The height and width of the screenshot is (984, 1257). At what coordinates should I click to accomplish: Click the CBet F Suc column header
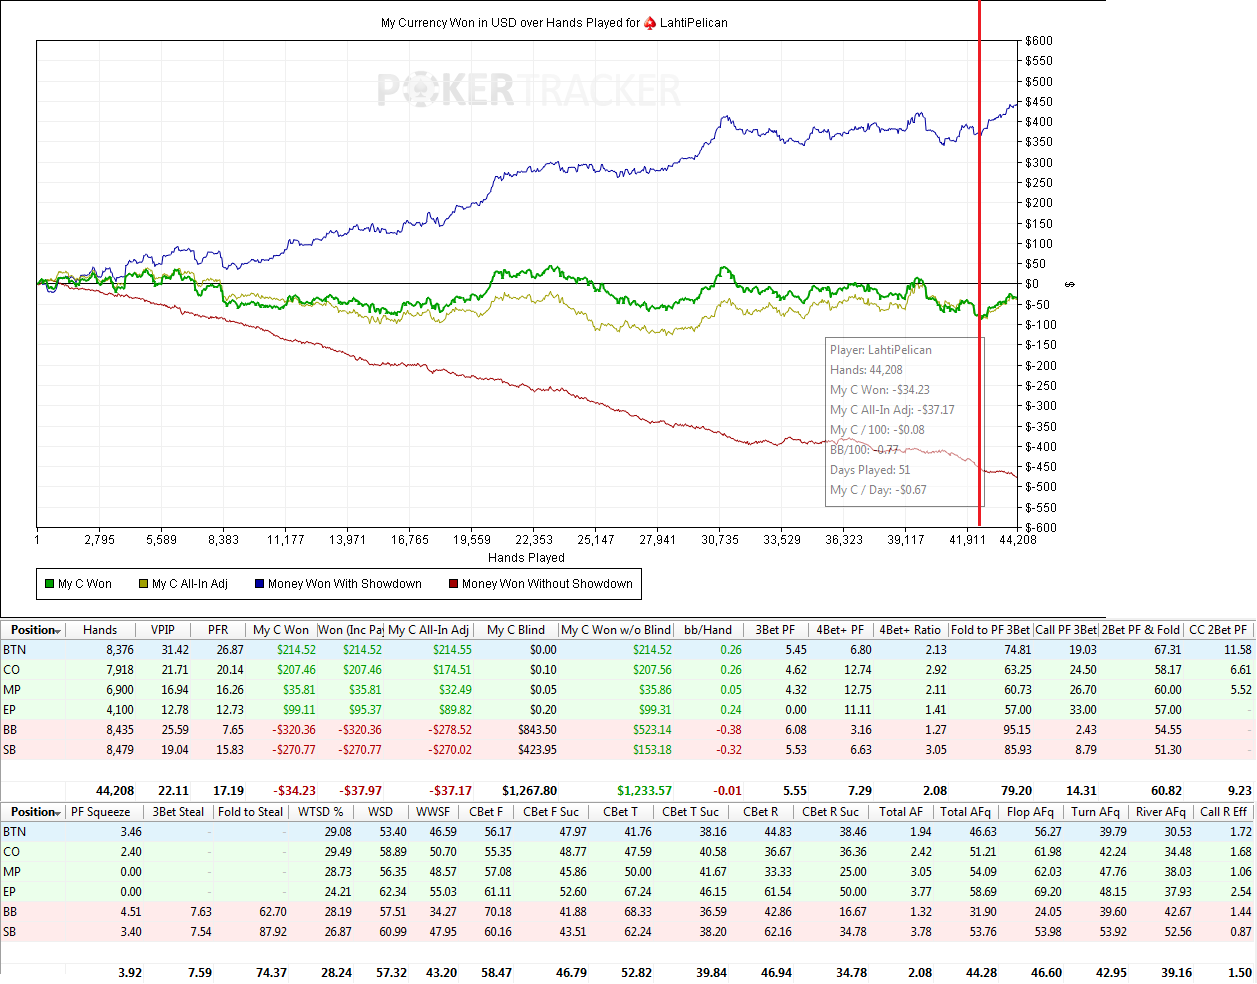click(551, 812)
